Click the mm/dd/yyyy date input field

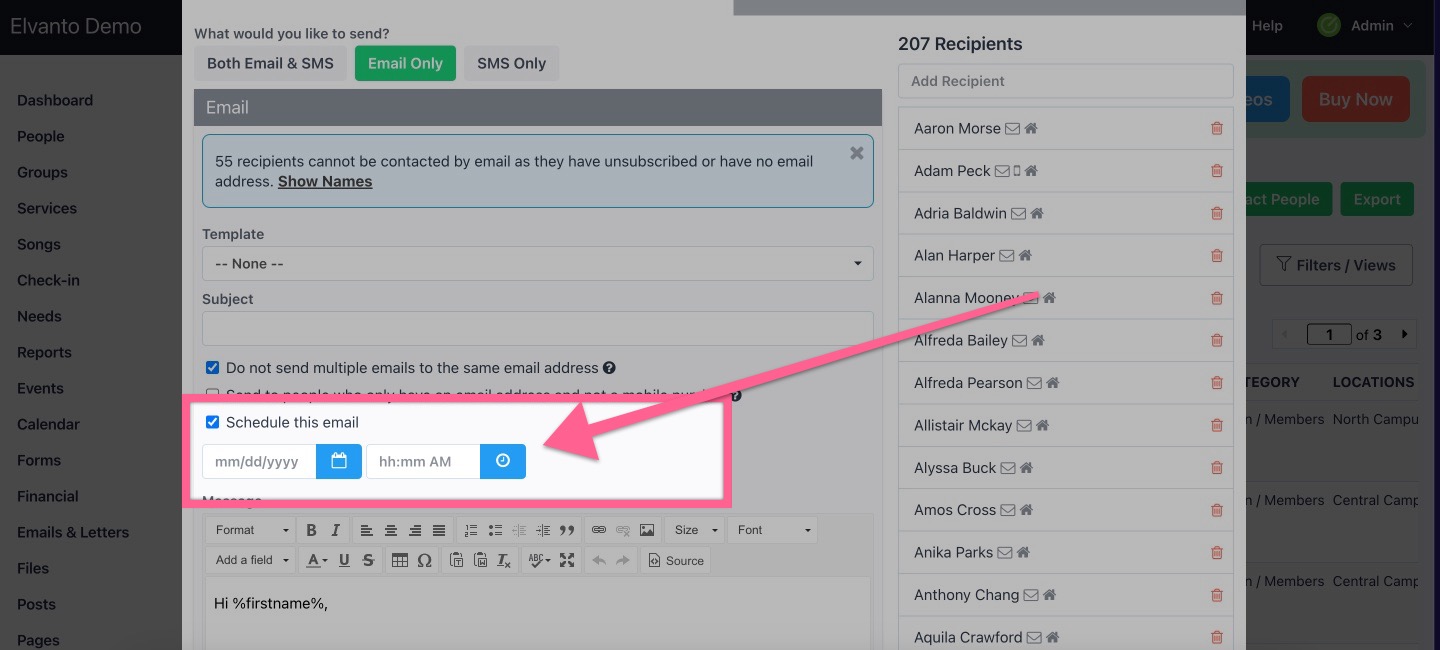click(258, 461)
